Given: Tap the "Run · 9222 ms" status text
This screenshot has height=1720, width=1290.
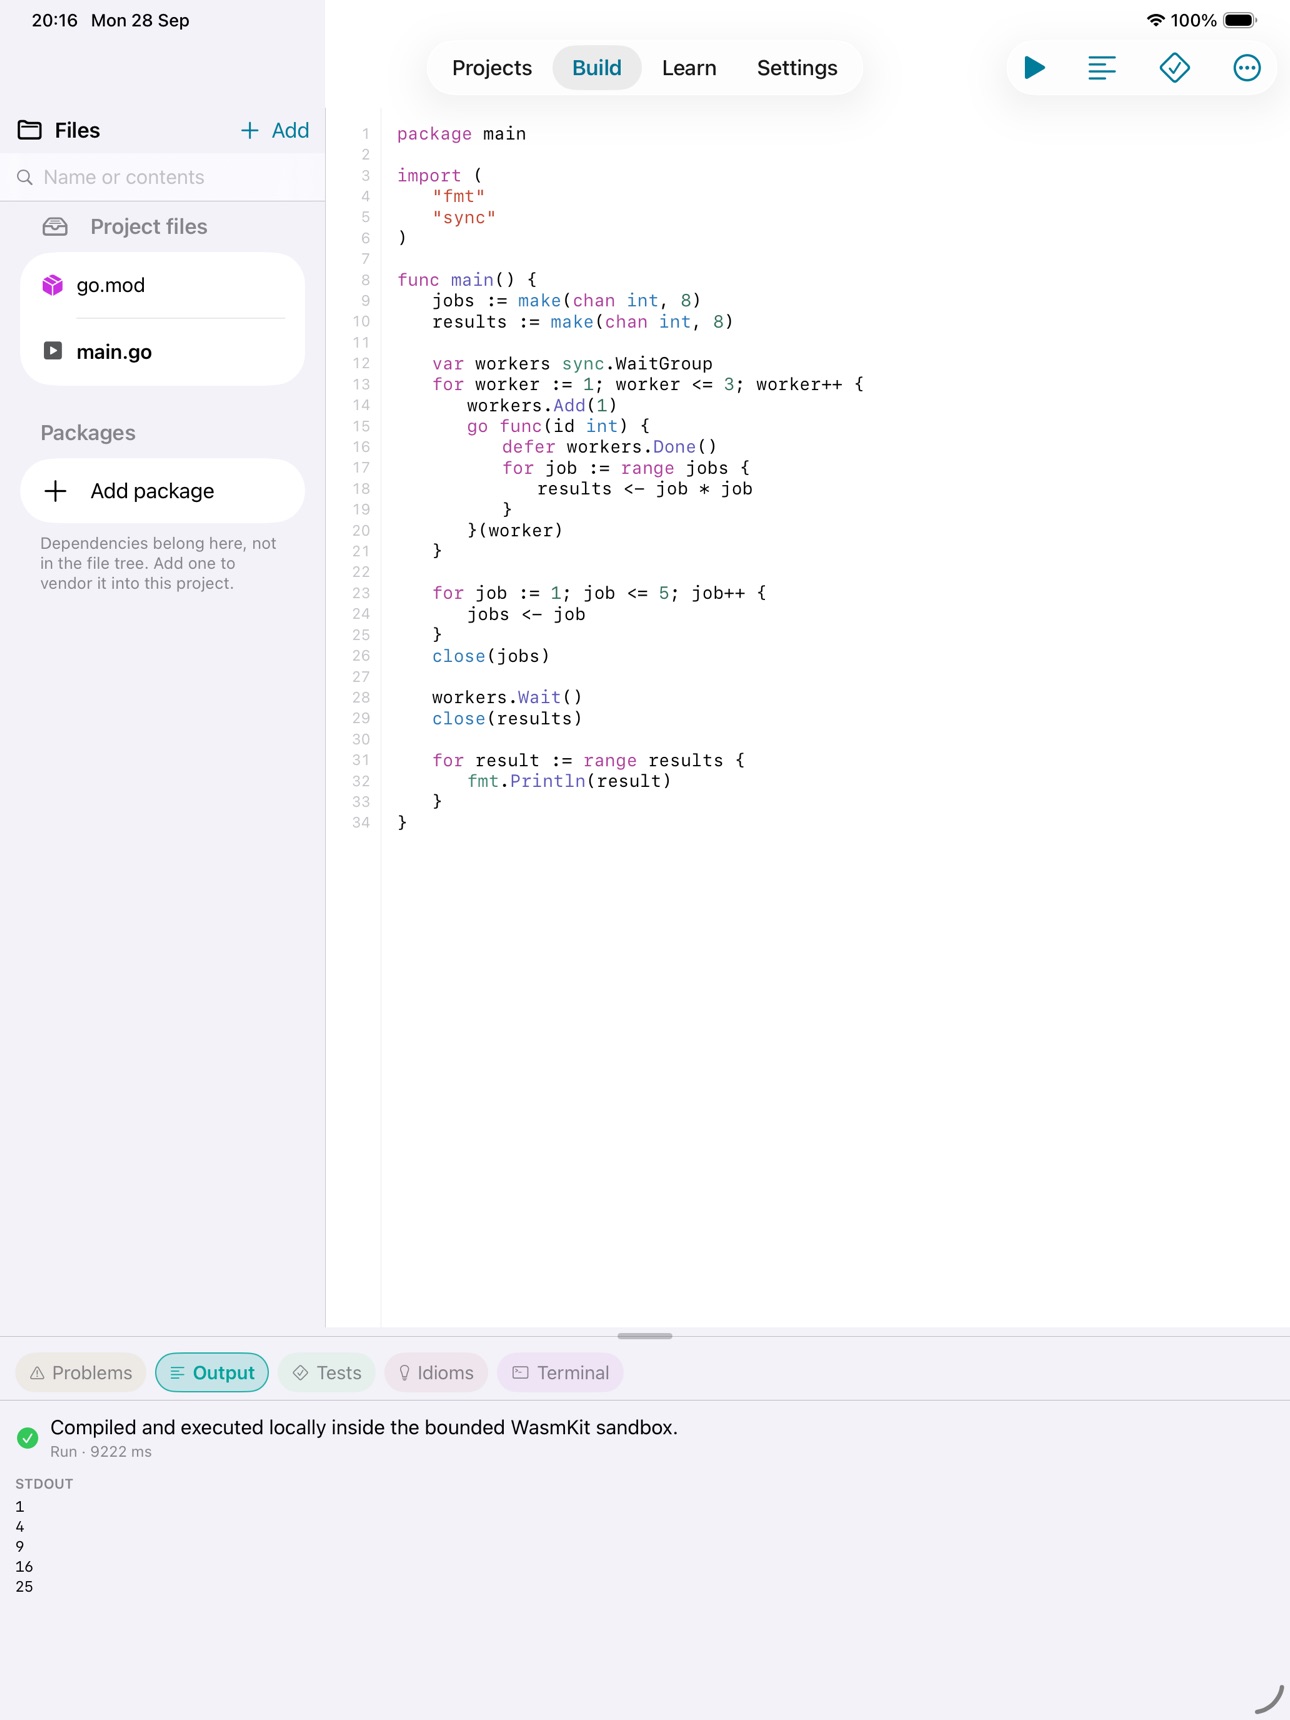Looking at the screenshot, I should point(101,1452).
